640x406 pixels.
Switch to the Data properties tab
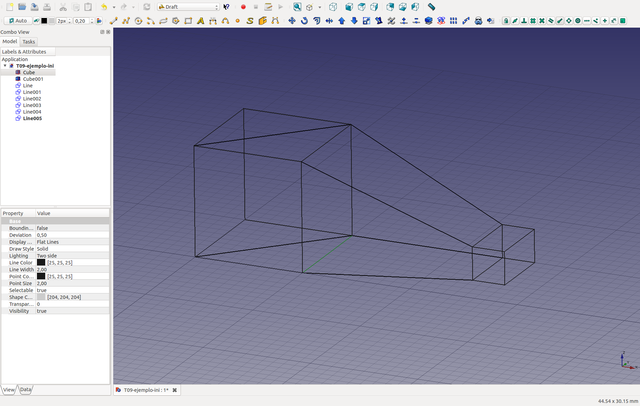point(26,389)
